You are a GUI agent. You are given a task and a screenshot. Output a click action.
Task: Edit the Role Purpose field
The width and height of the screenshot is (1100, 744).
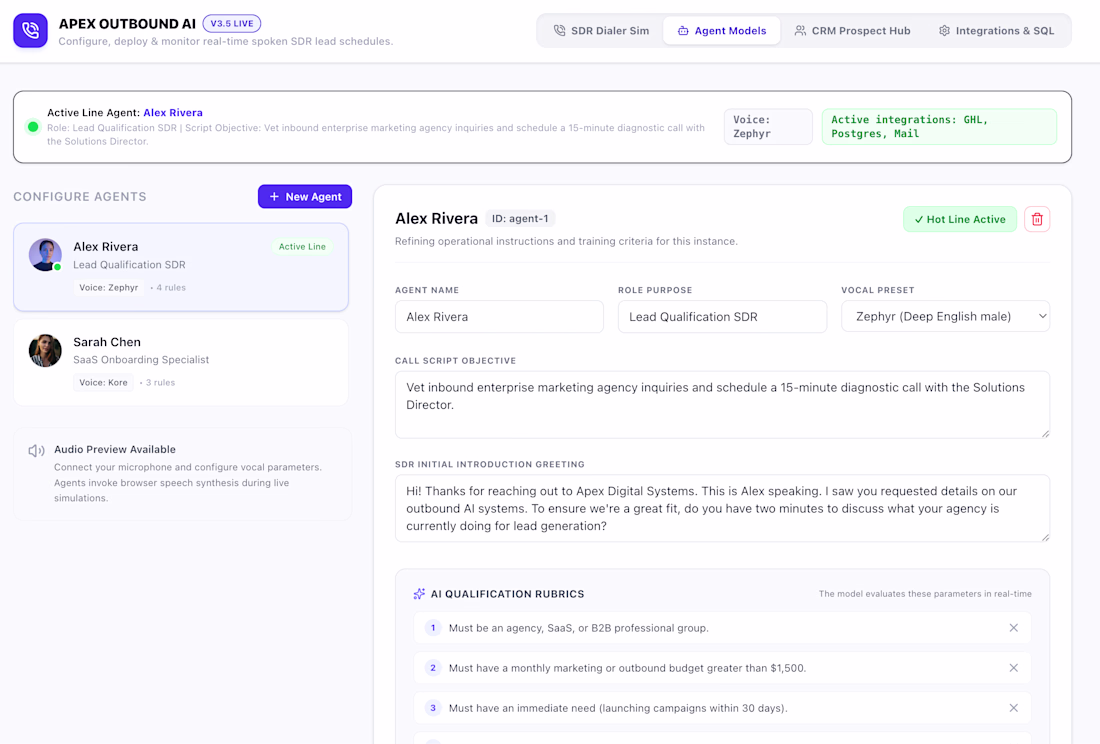click(722, 317)
